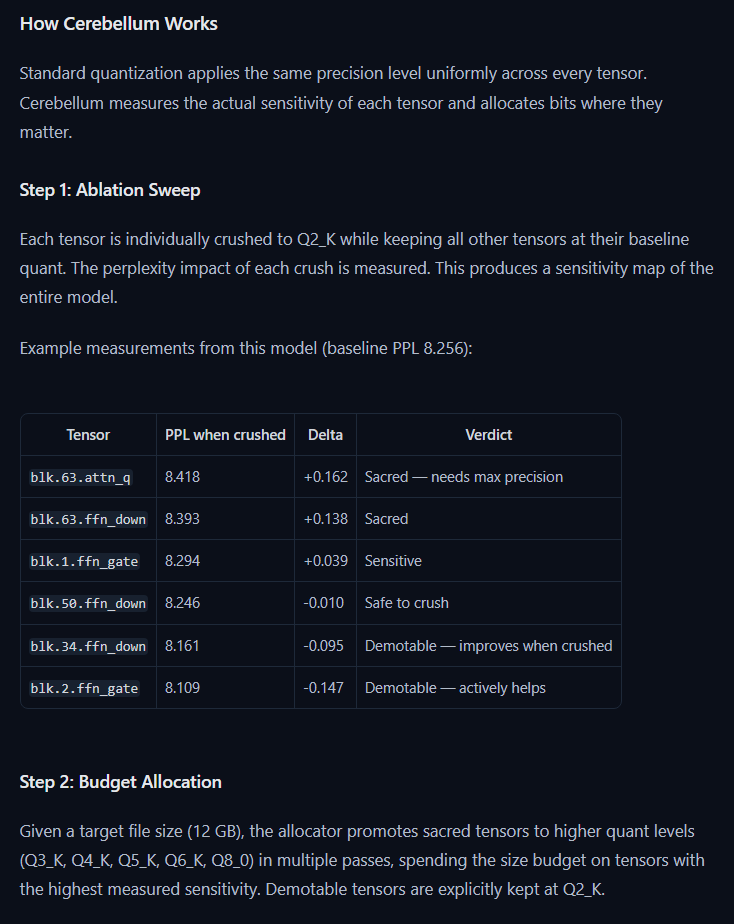Click 'Demotable — improves when crushed' verdict
734x924 pixels.
(488, 646)
